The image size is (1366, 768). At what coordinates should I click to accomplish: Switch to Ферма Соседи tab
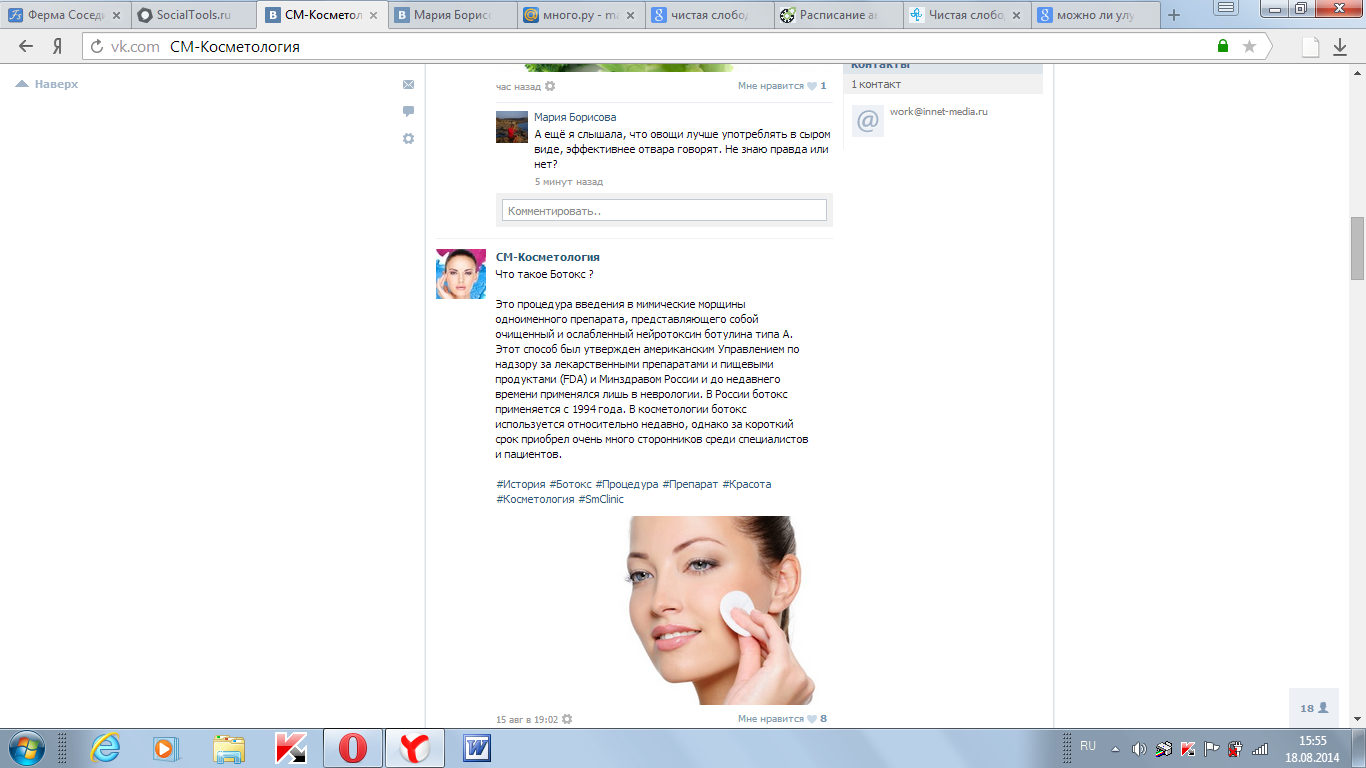(x=66, y=15)
